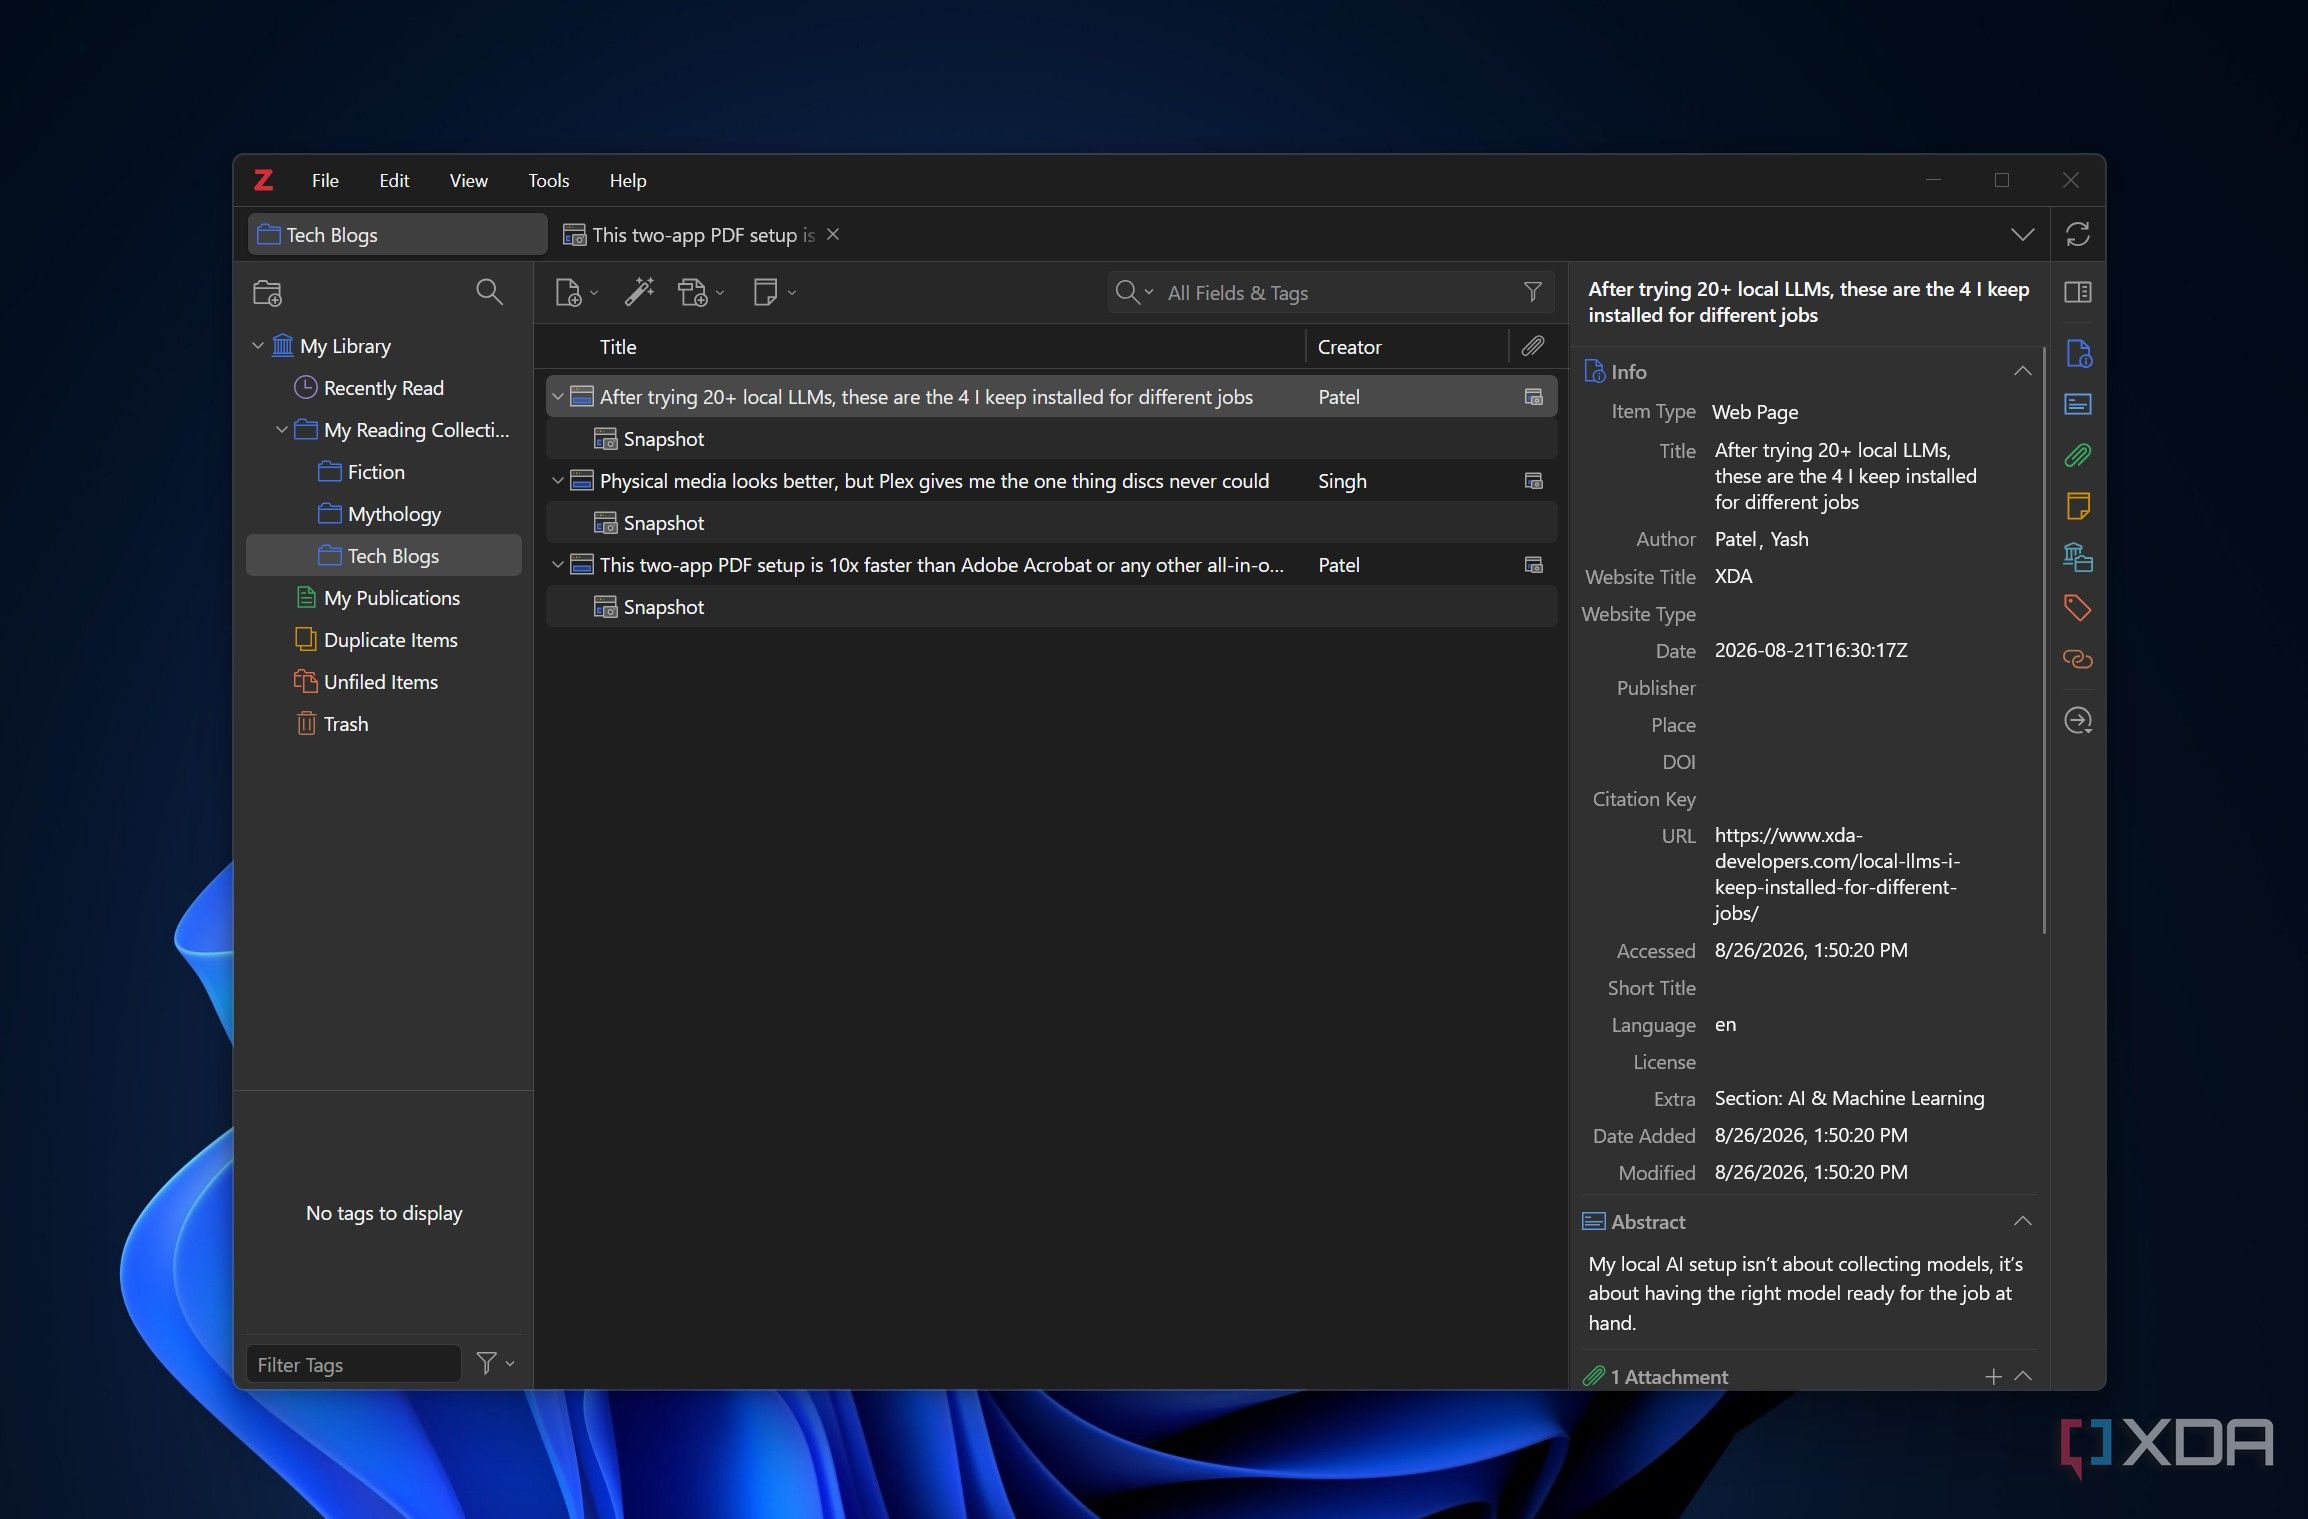Viewport: 2308px width, 1519px height.
Task: Click the New Note toolbar icon
Action: click(765, 292)
